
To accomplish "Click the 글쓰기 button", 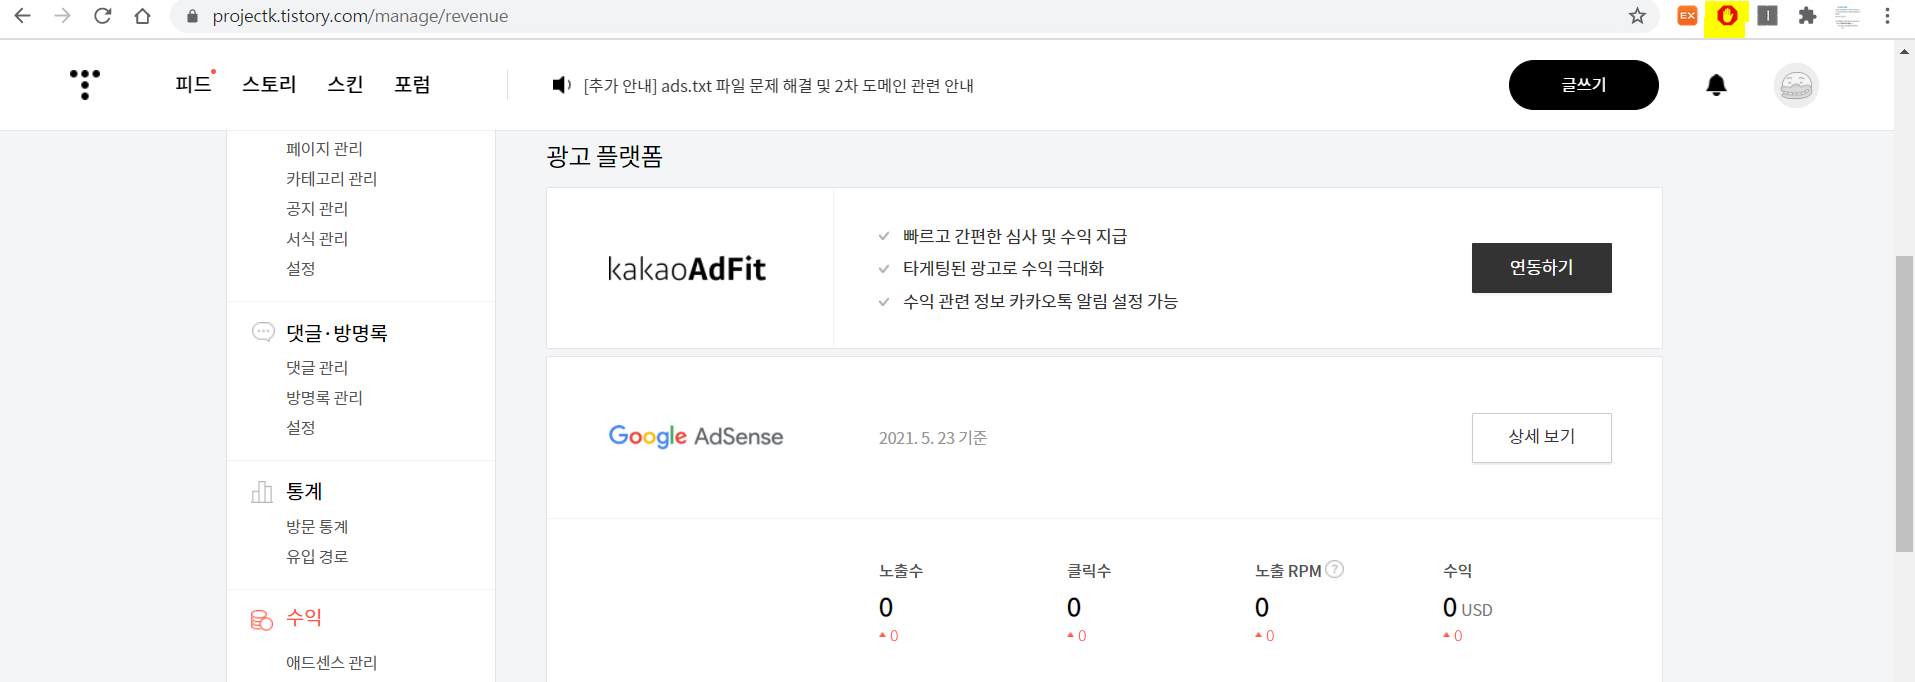I will tap(1584, 85).
